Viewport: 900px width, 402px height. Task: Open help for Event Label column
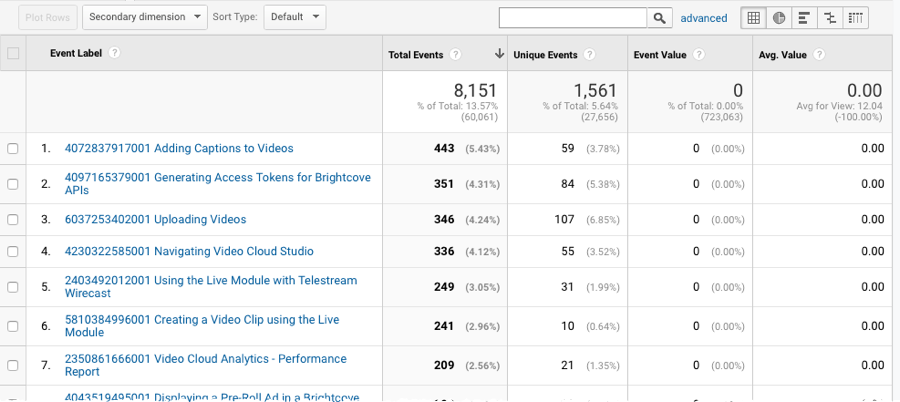pyautogui.click(x=115, y=53)
